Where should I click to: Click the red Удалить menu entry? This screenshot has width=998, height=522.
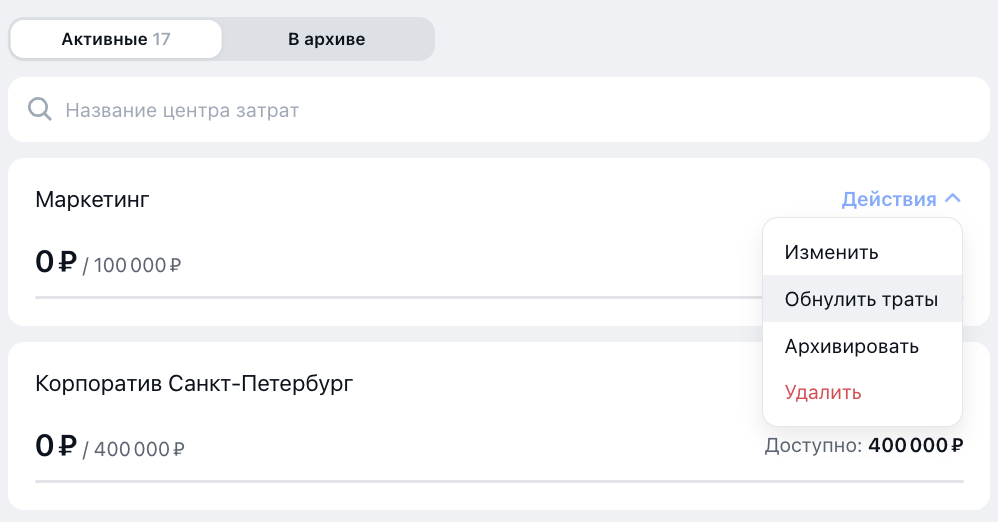coord(823,392)
